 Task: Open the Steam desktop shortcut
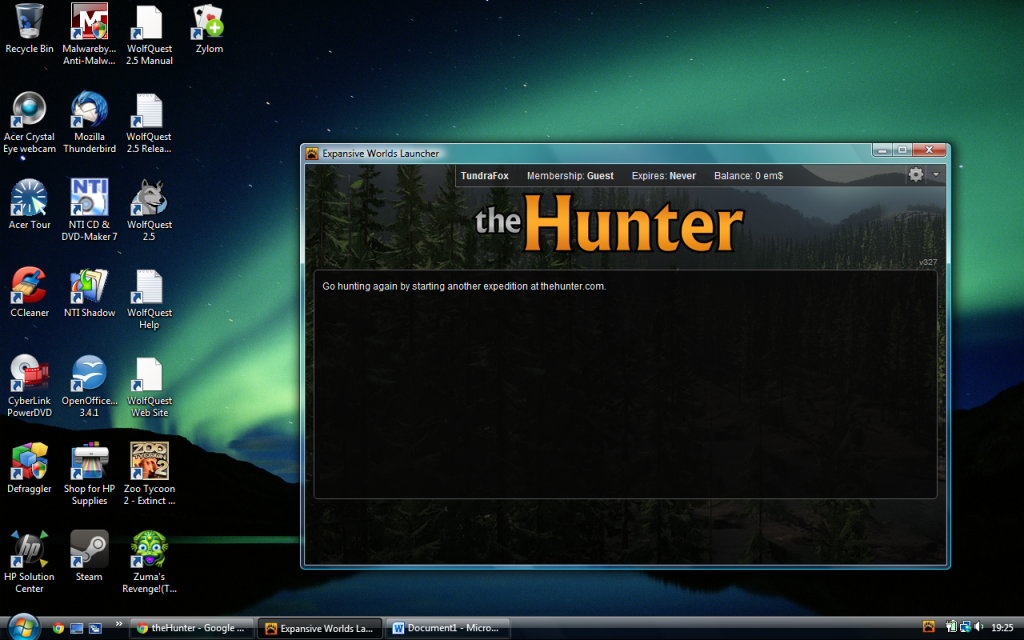click(89, 551)
